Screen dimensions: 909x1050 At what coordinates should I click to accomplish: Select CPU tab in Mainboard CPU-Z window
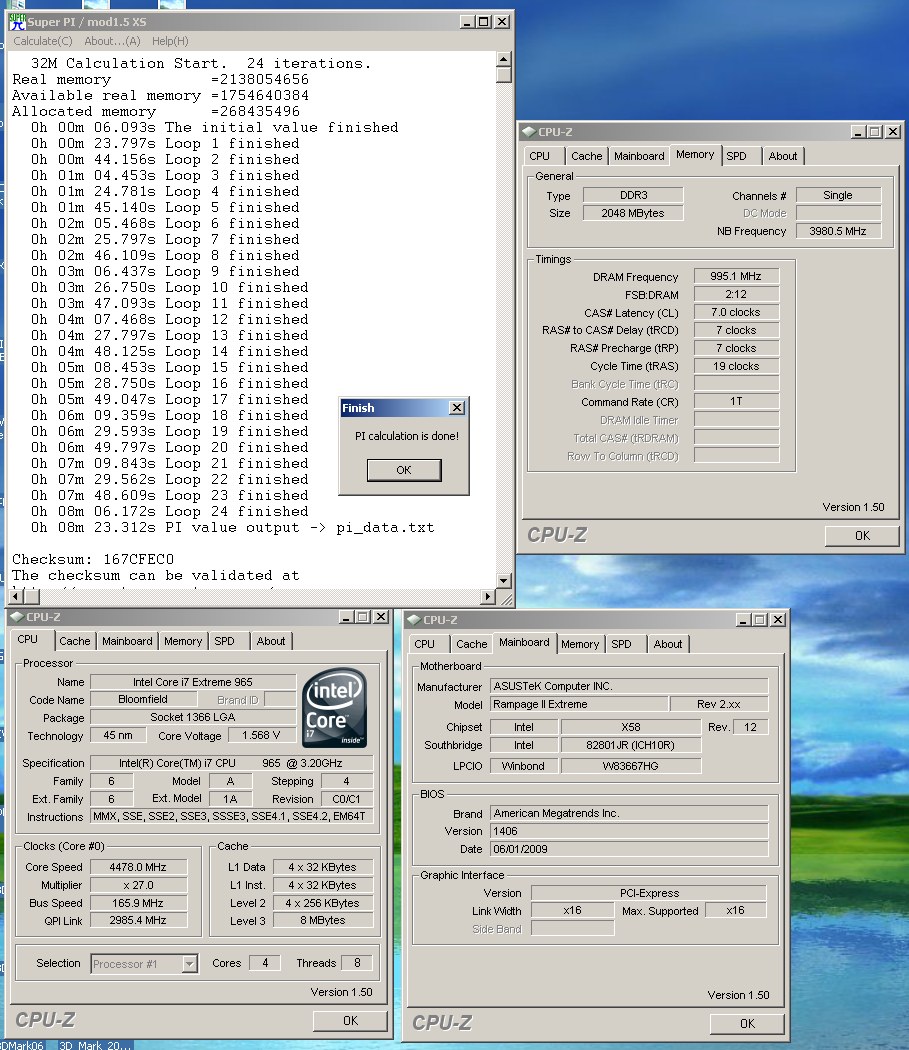[x=424, y=644]
